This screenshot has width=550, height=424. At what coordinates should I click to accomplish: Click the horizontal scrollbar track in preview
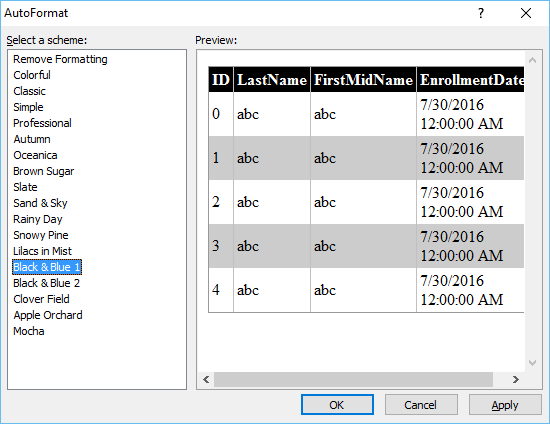353,379
